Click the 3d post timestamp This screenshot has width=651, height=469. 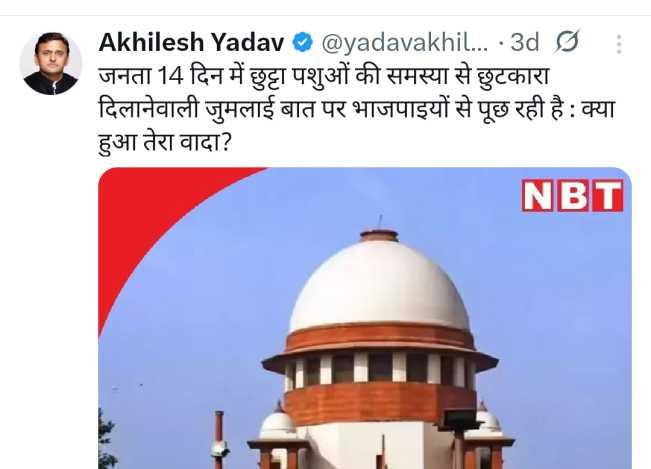[524, 42]
